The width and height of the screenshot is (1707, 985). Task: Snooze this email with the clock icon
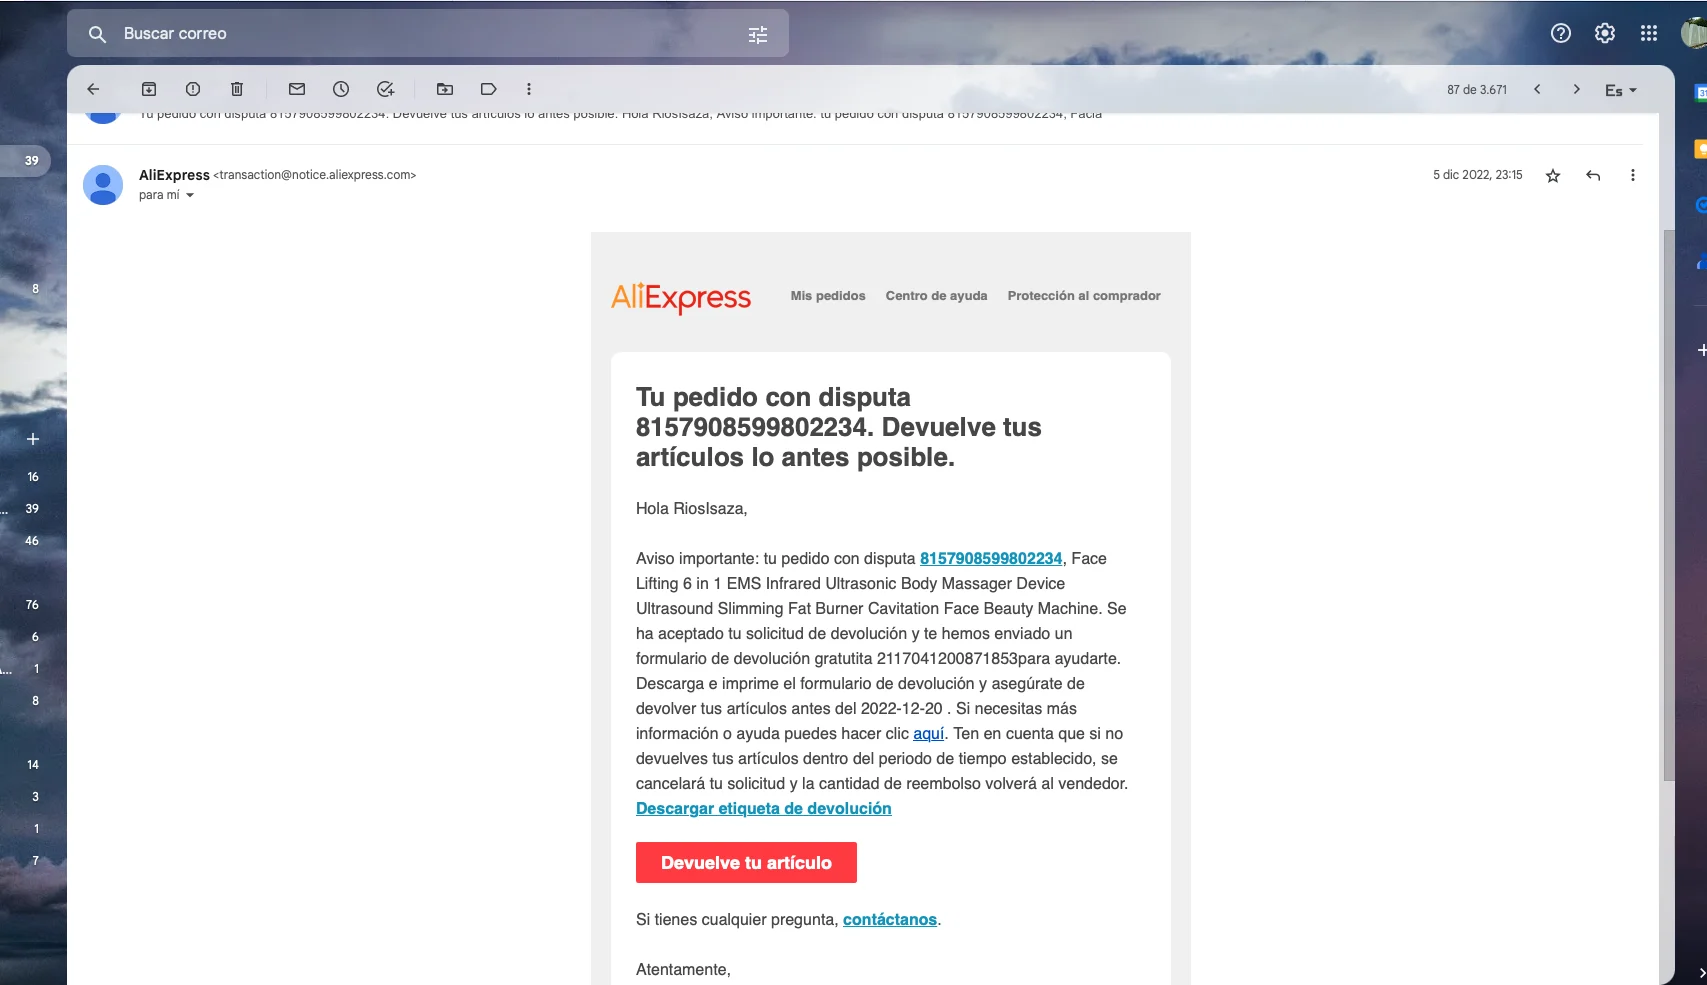[x=341, y=89]
